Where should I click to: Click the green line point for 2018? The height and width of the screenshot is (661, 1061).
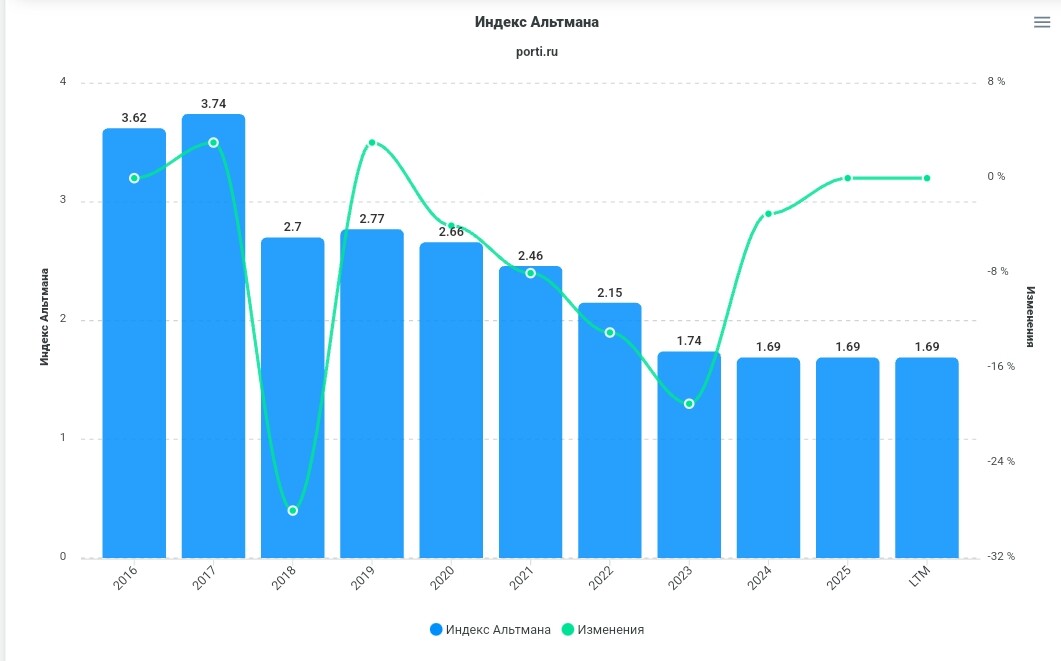pos(293,511)
